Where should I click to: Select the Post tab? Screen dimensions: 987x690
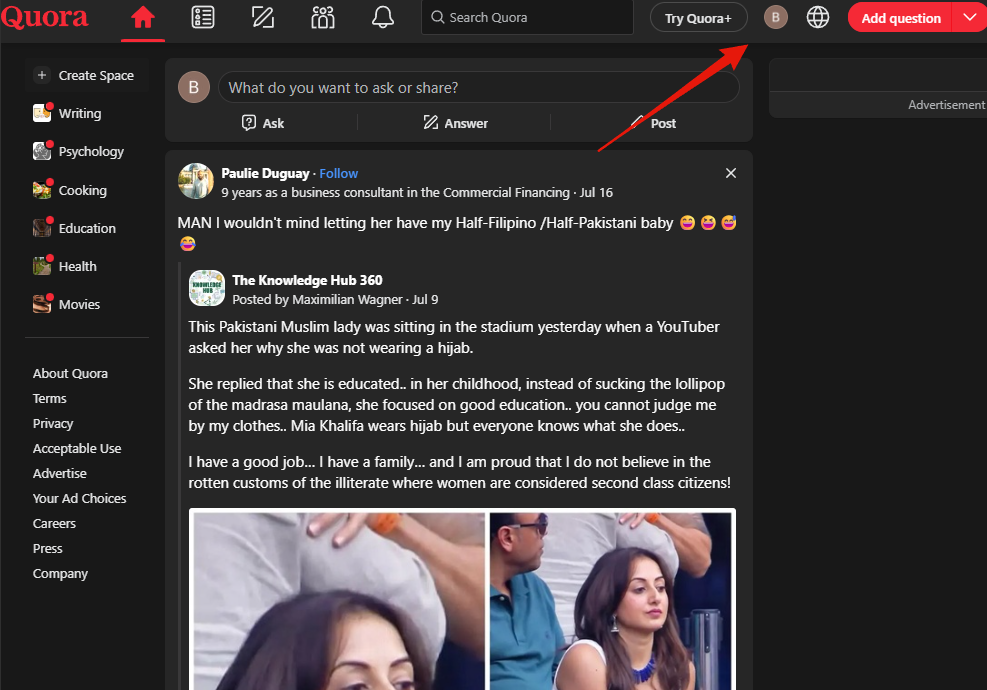coord(653,123)
